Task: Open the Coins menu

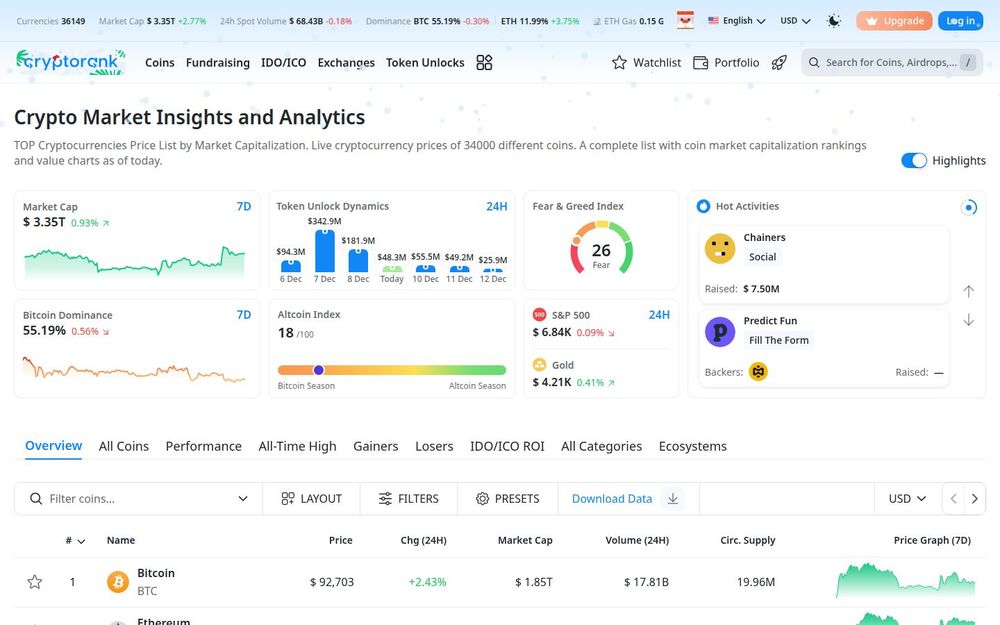Action: [x=159, y=62]
